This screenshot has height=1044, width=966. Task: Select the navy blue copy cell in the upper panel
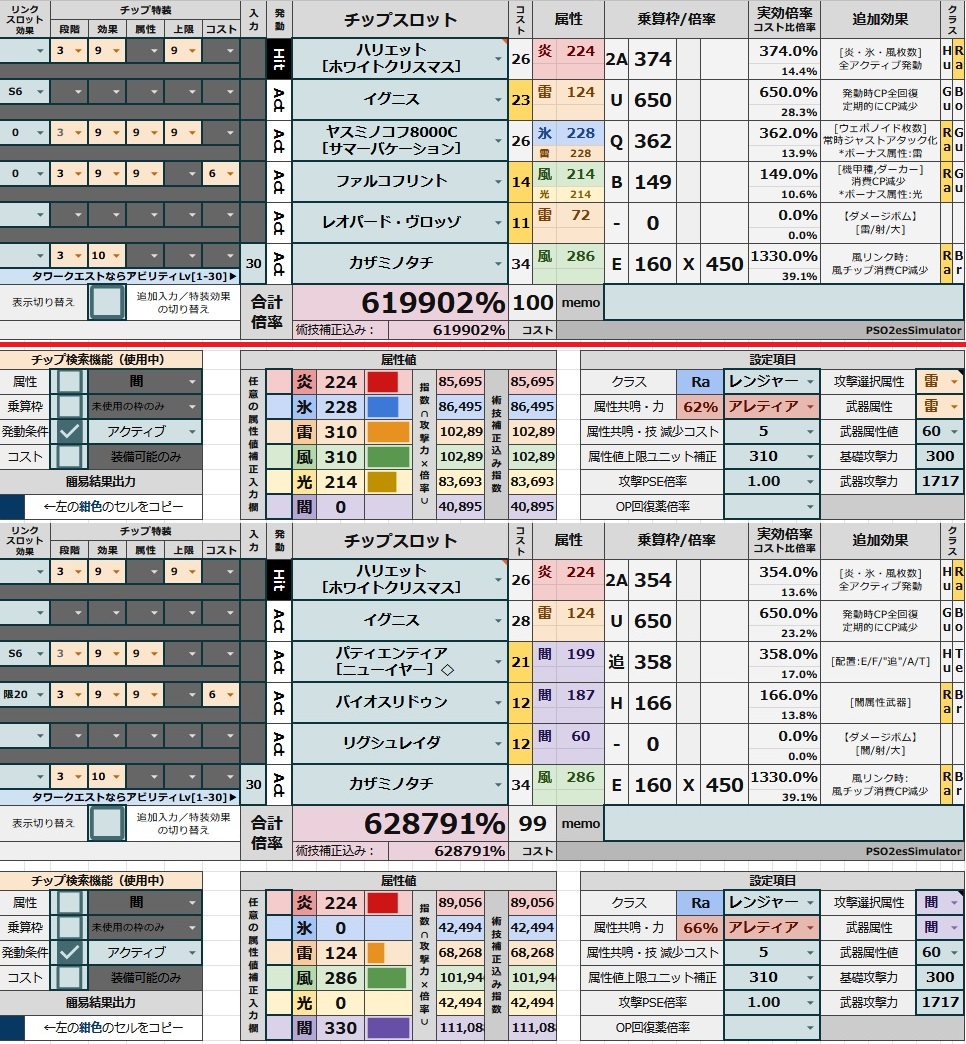pos(12,507)
